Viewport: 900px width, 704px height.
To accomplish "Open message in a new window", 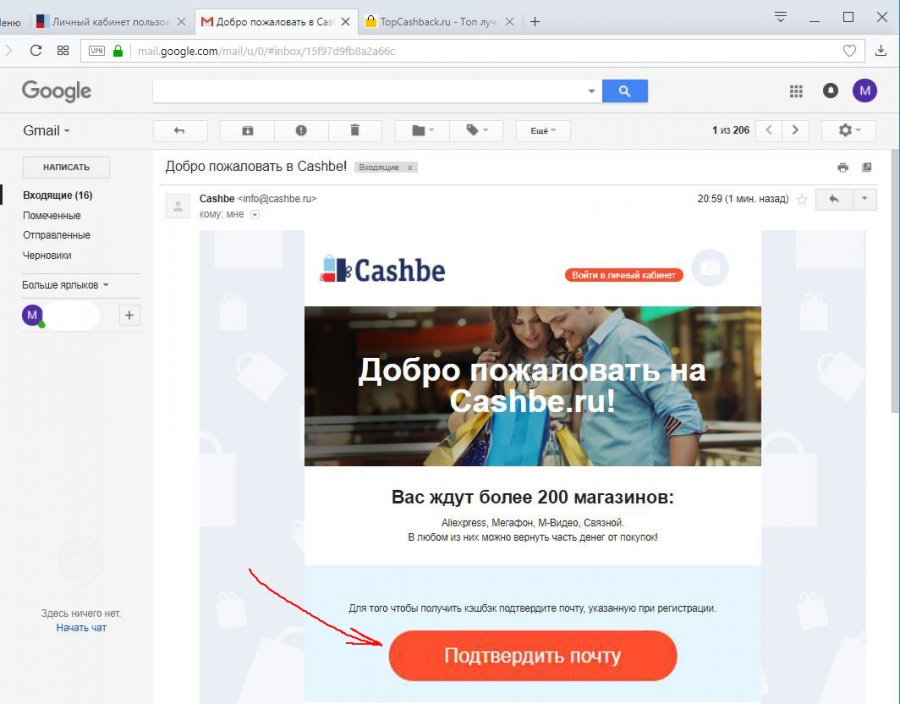I will click(x=867, y=167).
